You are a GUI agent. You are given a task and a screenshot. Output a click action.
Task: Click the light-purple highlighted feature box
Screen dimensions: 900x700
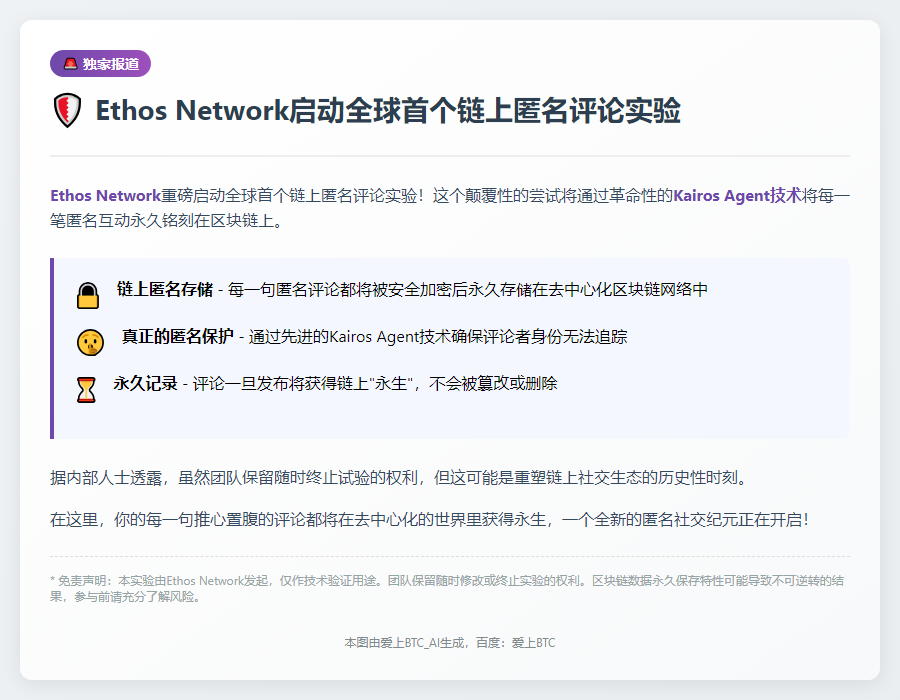450,345
